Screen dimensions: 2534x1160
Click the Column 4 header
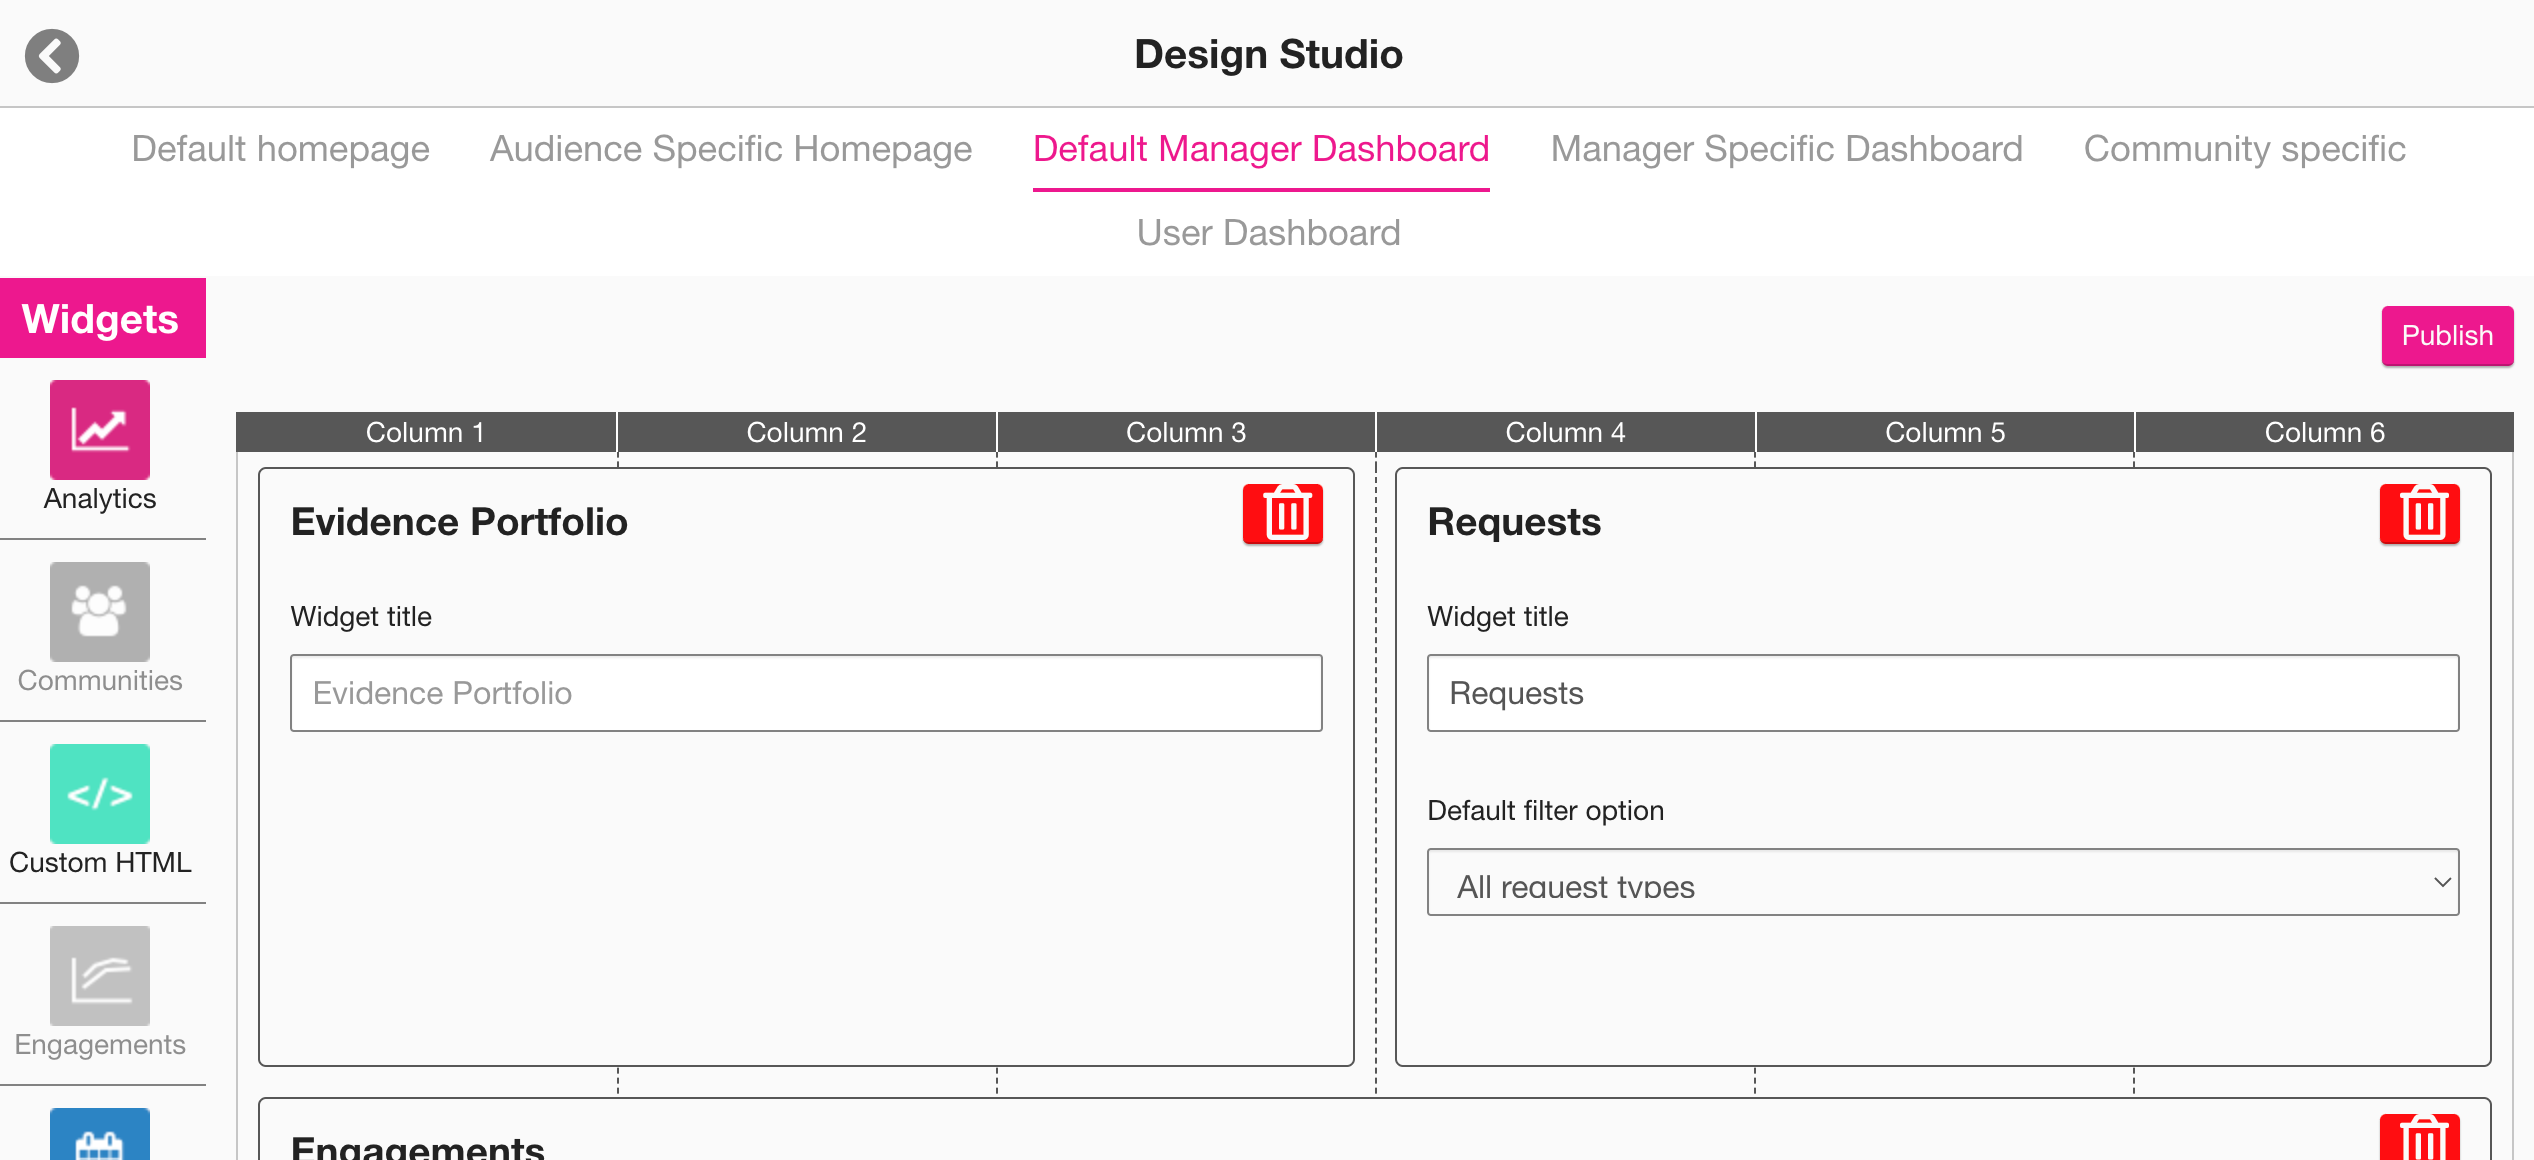[x=1565, y=433]
